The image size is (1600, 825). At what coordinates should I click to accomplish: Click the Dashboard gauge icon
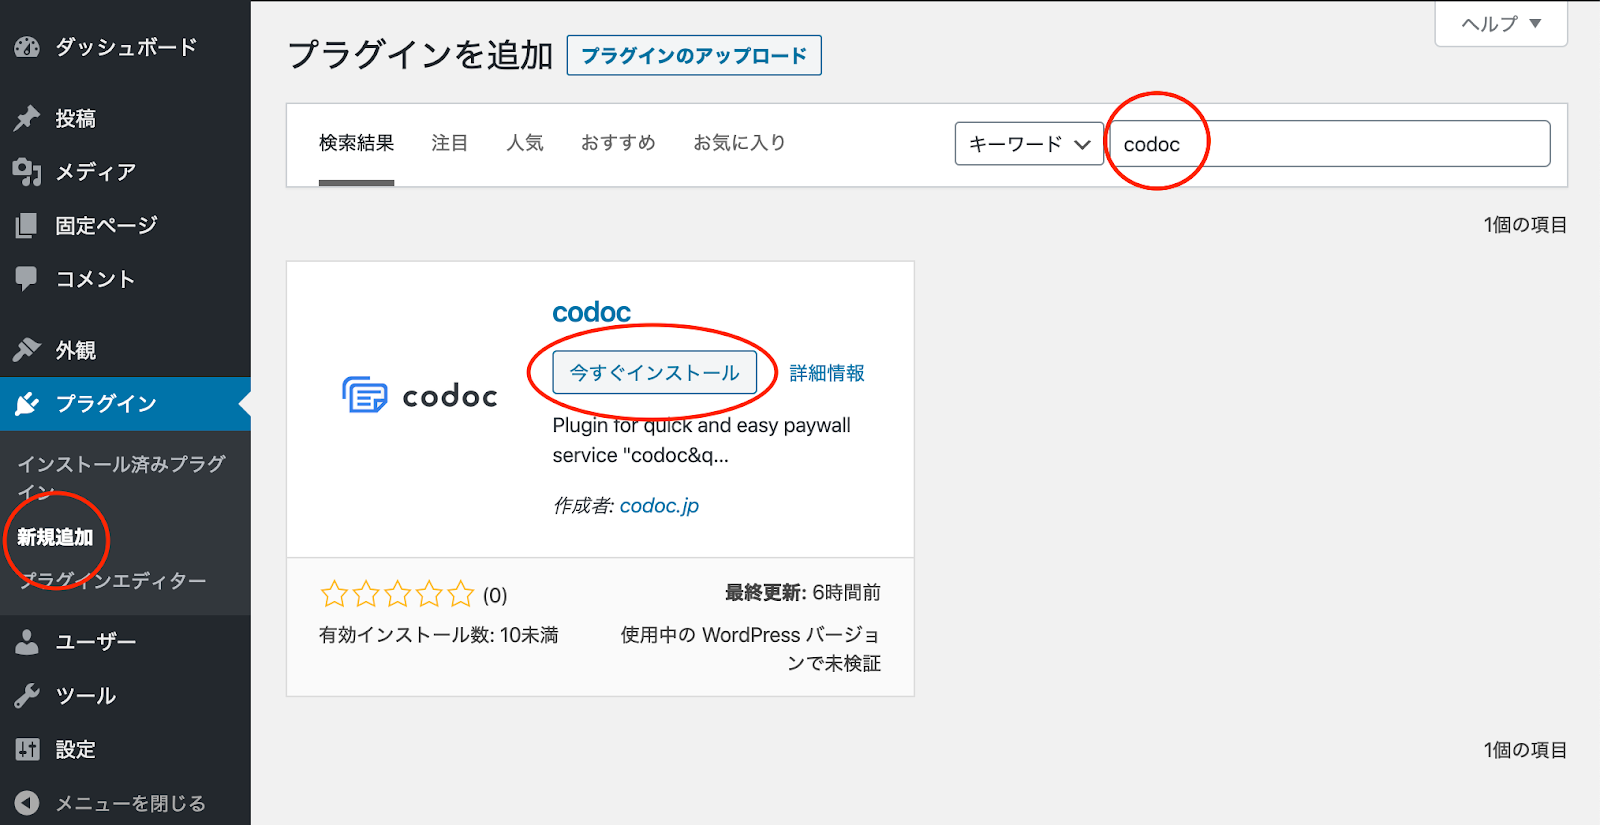point(27,47)
